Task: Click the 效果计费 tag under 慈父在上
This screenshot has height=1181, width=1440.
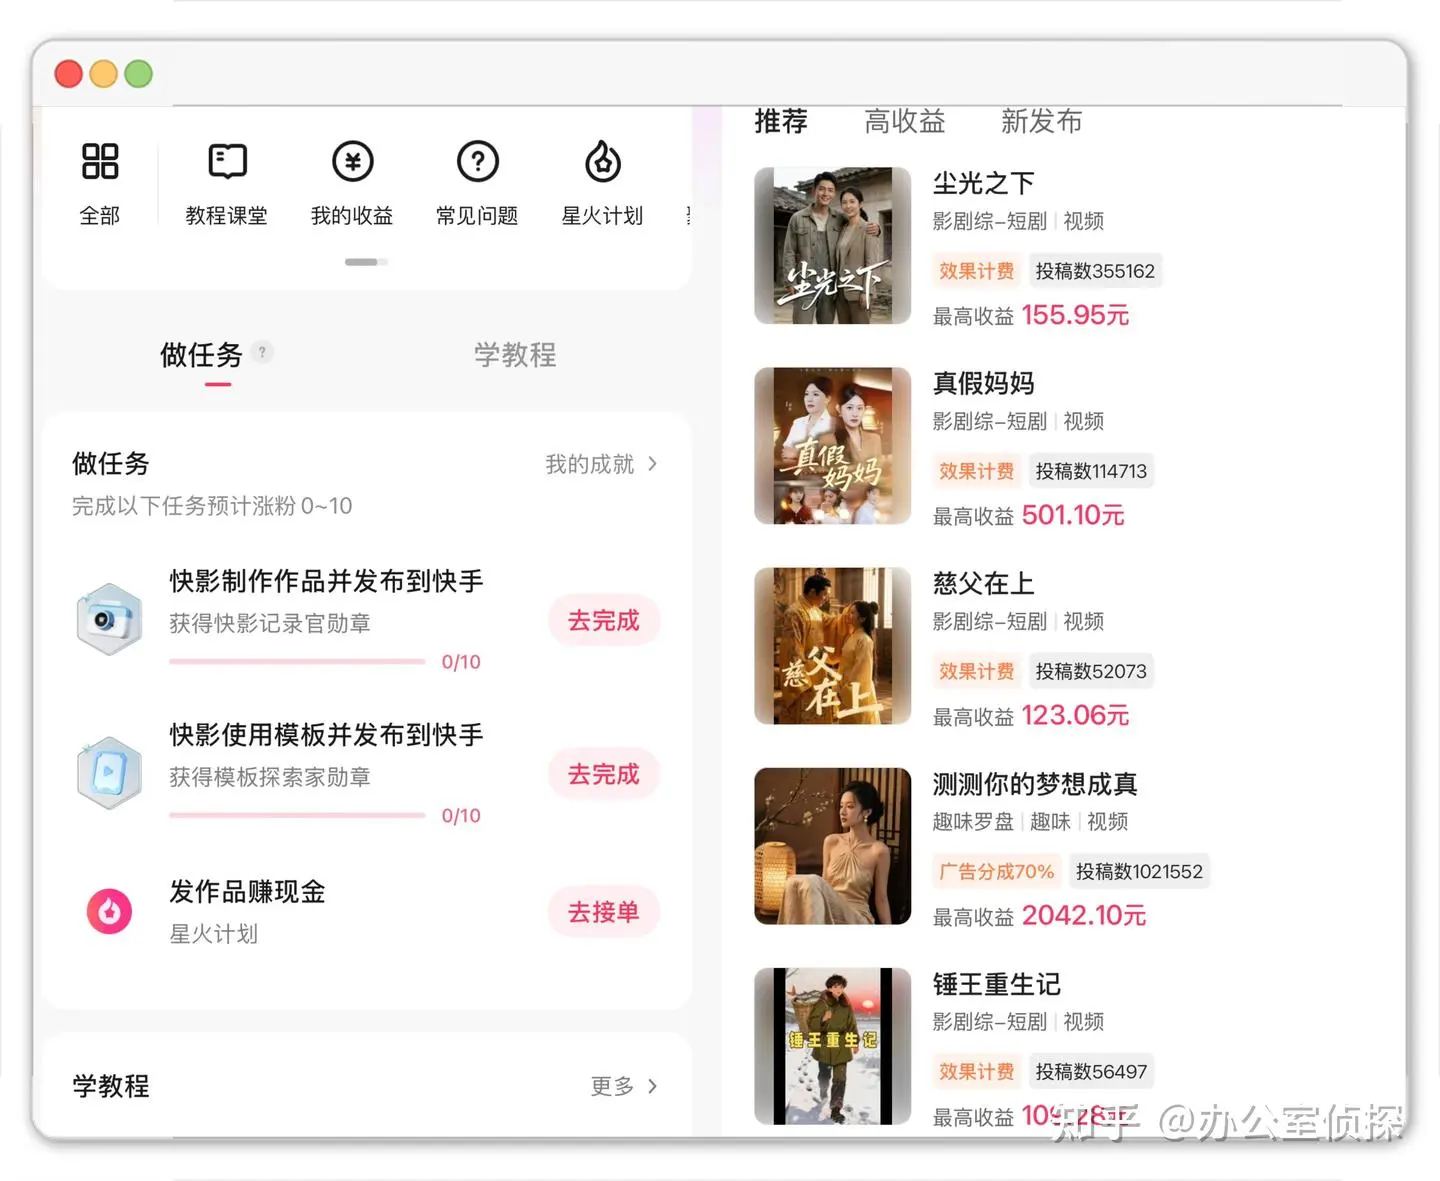Action: 977,671
